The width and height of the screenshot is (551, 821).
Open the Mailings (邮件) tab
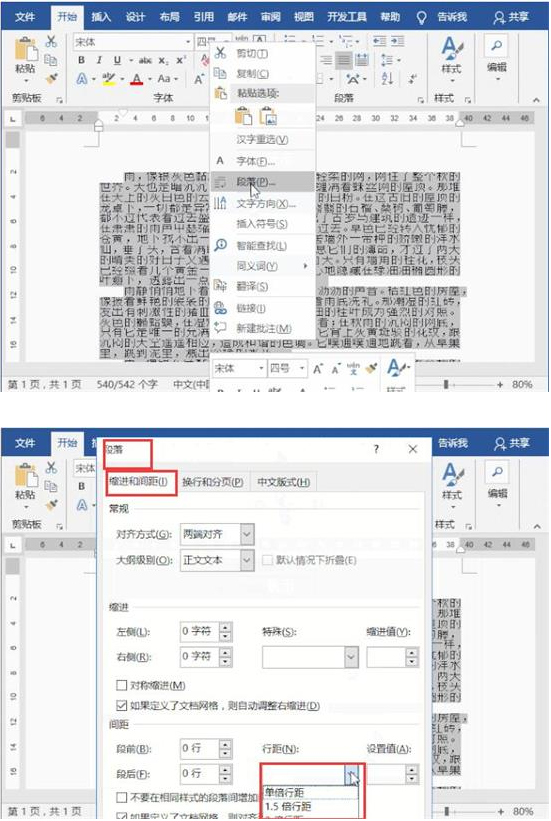click(237, 17)
